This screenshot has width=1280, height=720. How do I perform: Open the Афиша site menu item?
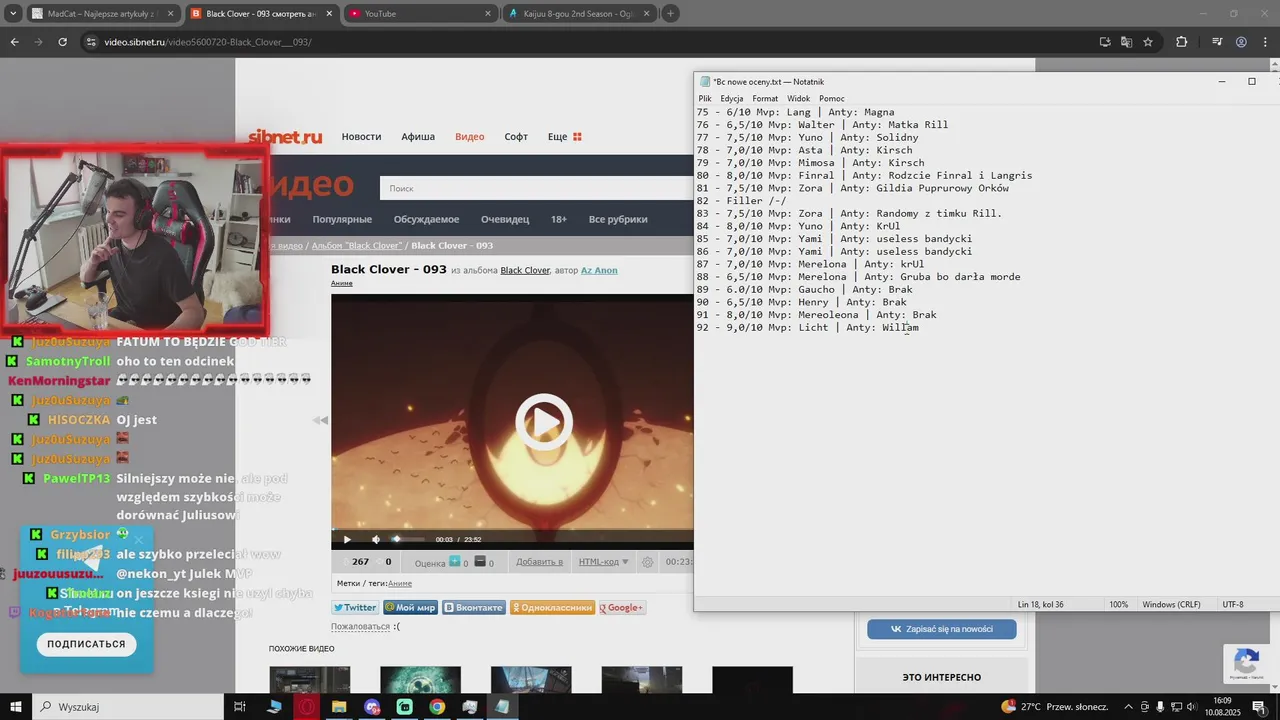pyautogui.click(x=418, y=136)
